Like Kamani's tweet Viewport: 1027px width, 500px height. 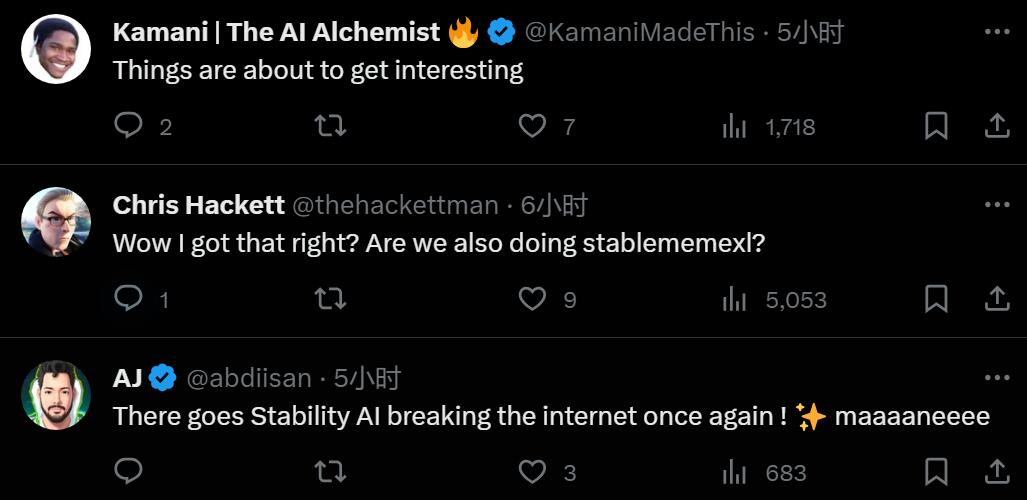[532, 126]
